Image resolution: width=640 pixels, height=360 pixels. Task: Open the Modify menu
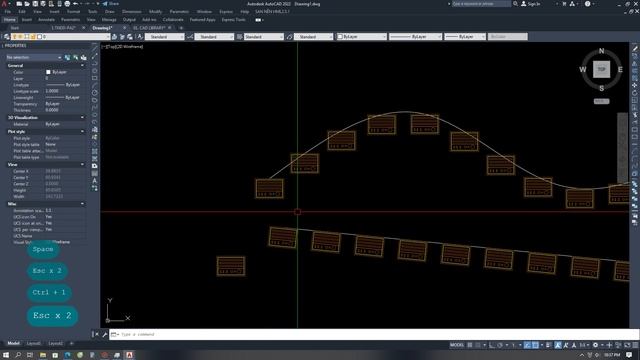pos(155,11)
